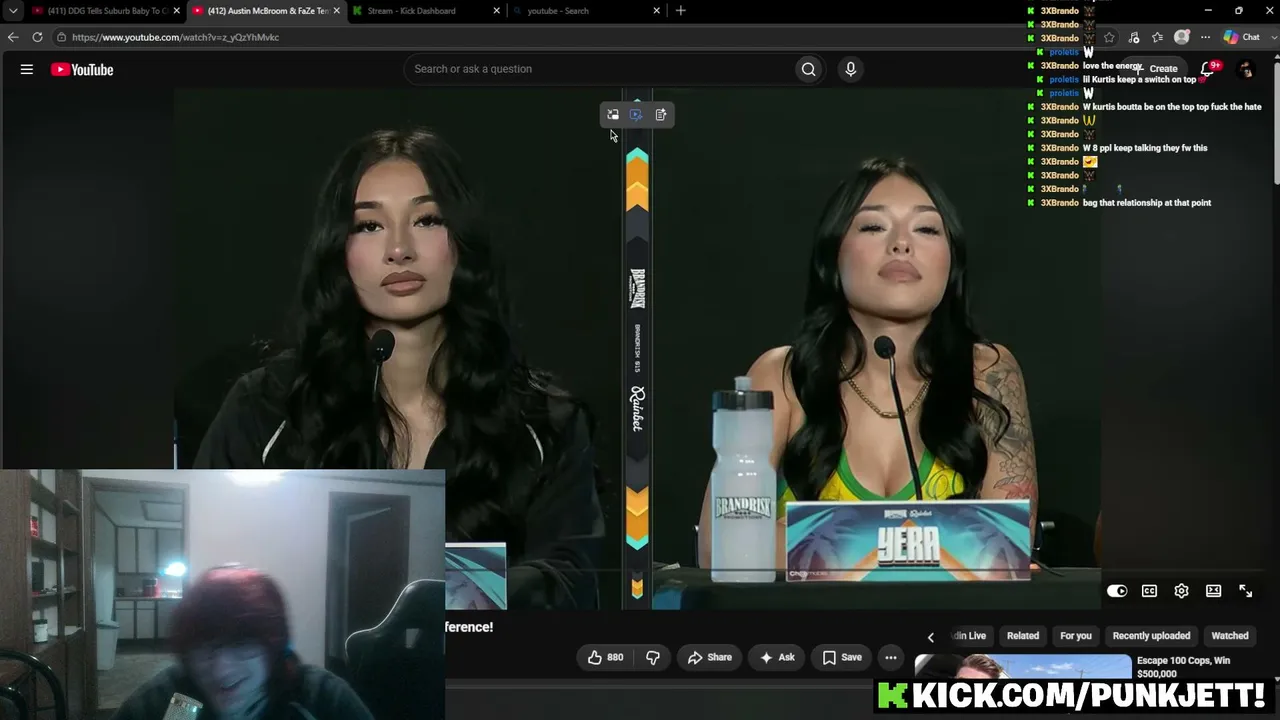
Task: Click the Ask button
Action: pos(777,657)
